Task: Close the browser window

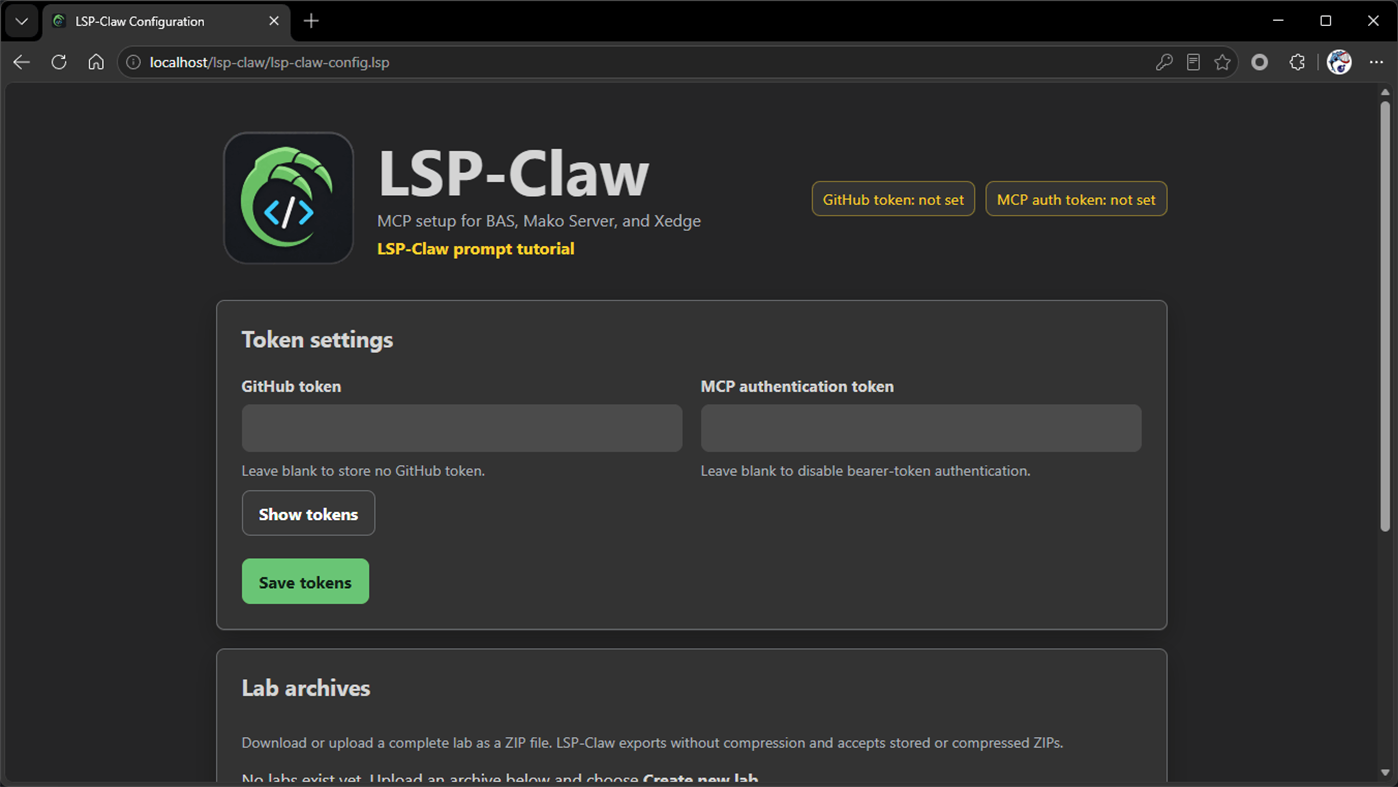Action: pos(1373,21)
